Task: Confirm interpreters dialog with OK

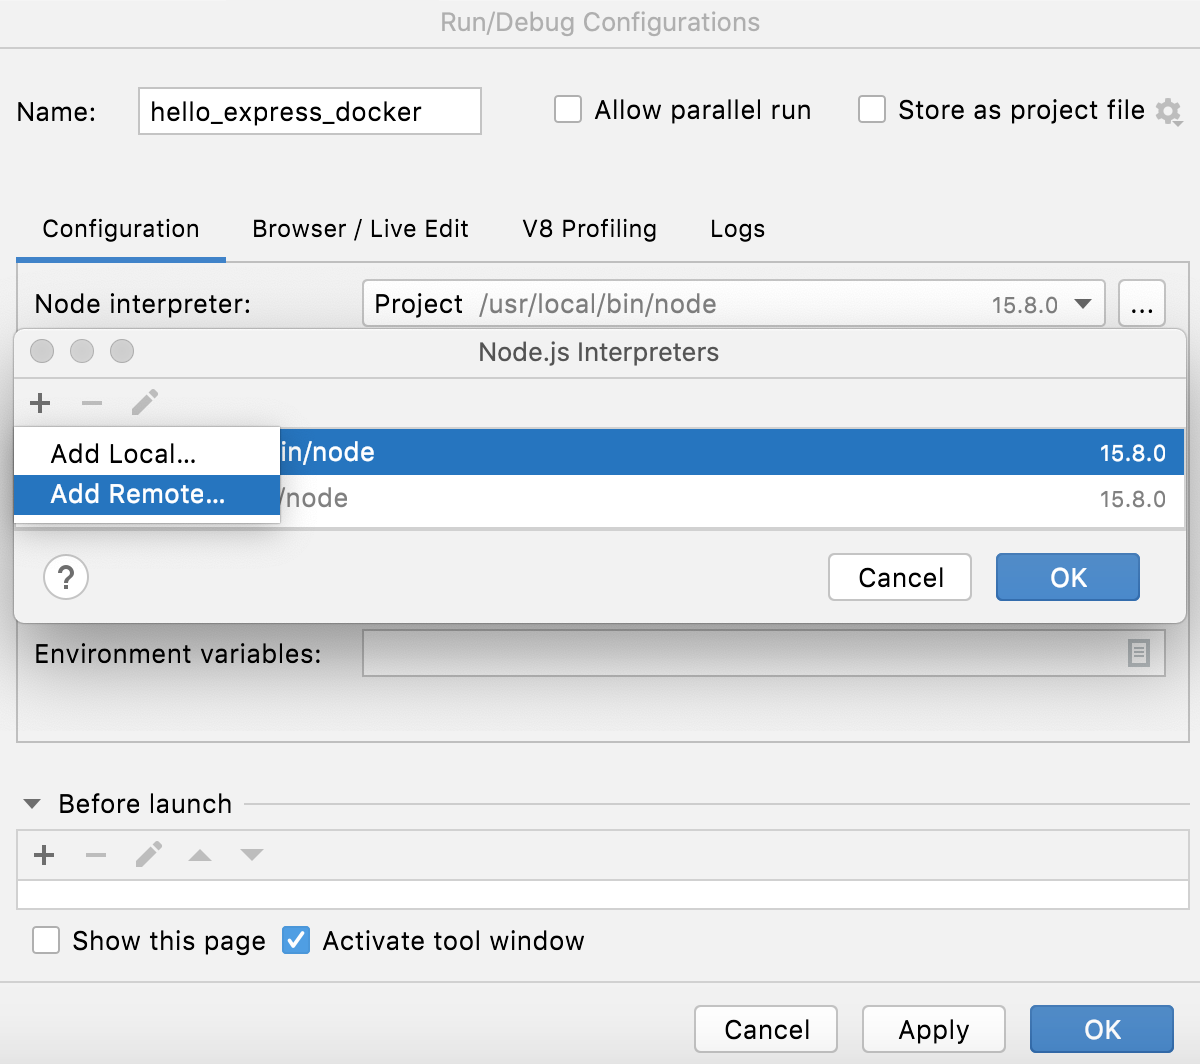Action: [x=1067, y=577]
